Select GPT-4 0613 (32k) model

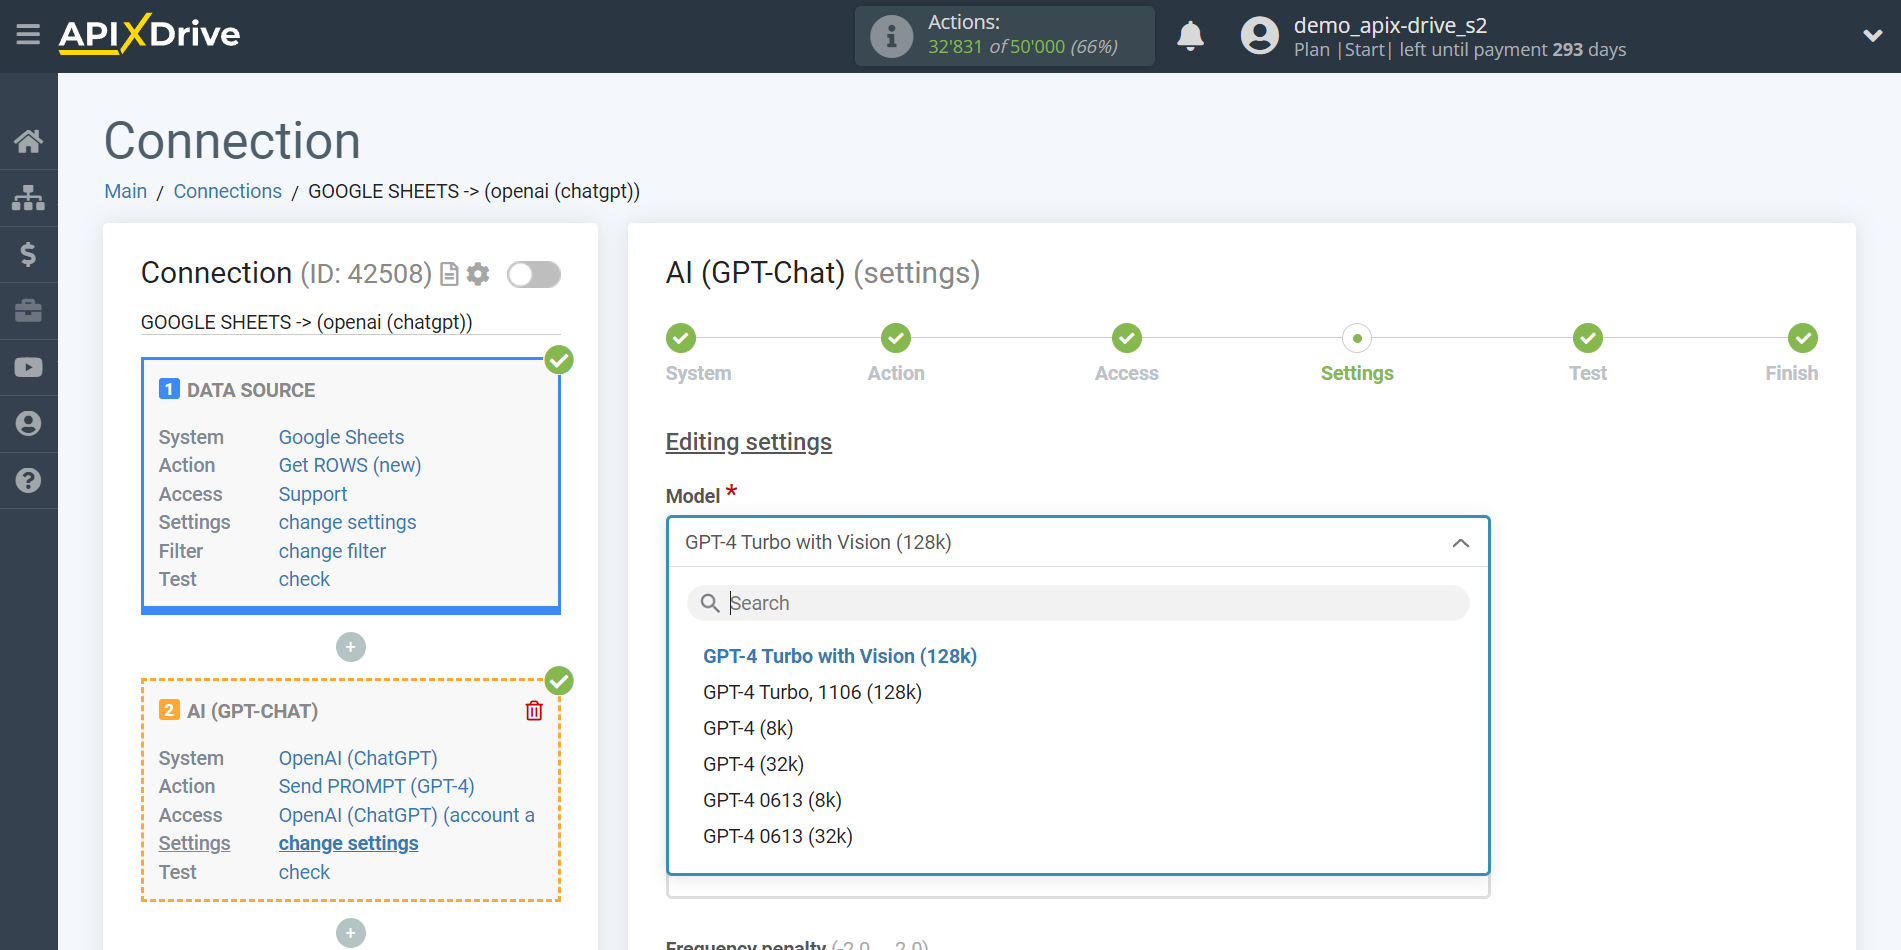[x=778, y=836]
